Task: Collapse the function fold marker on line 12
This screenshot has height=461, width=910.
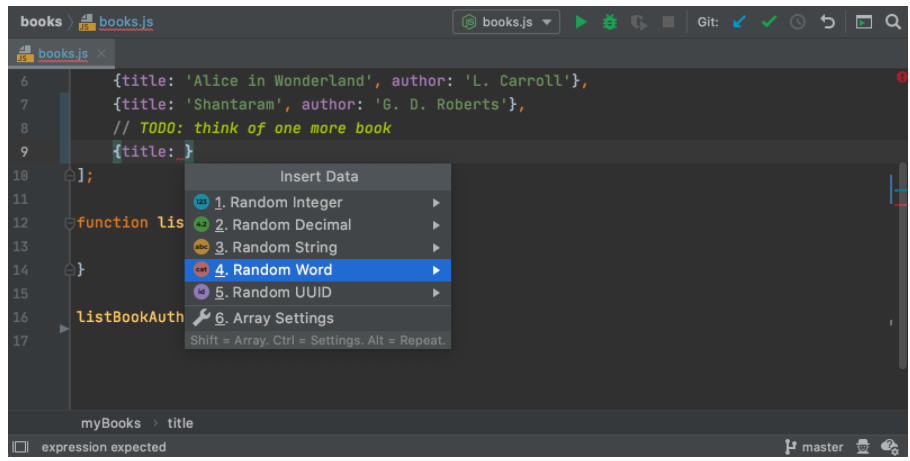Action: pos(70,223)
